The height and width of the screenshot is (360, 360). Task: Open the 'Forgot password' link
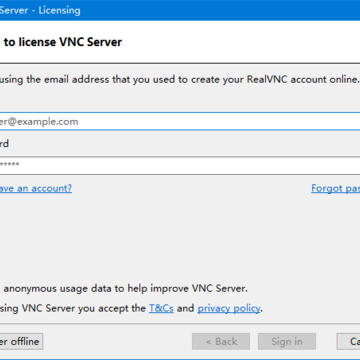pos(336,189)
